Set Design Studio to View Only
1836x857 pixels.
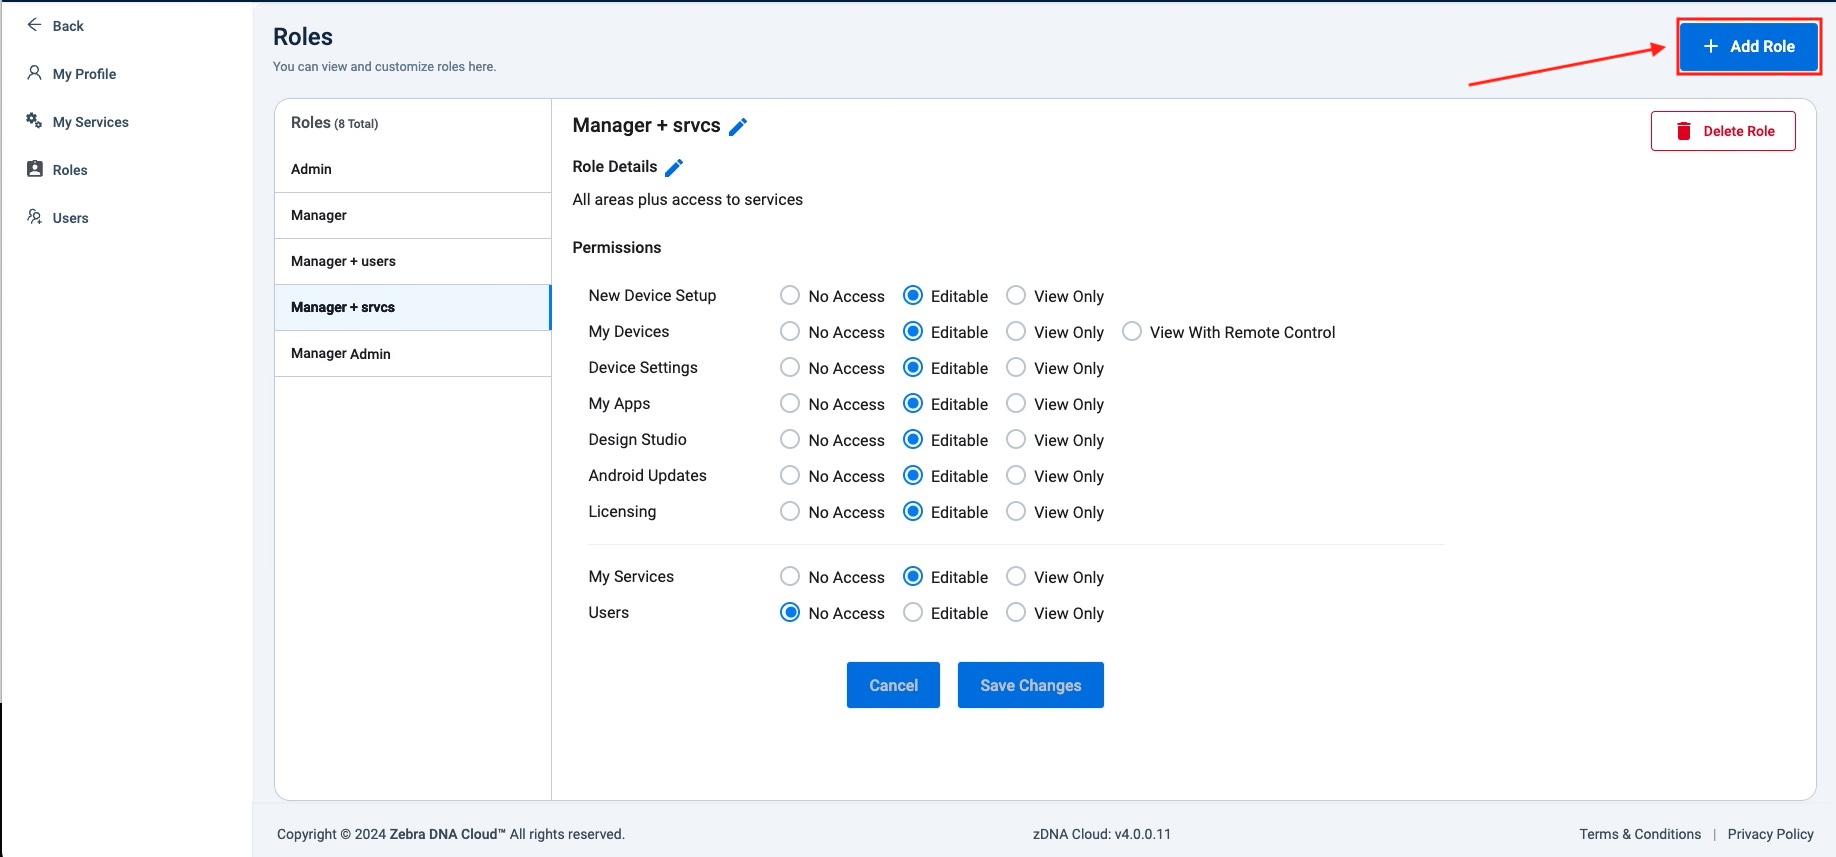[1016, 440]
